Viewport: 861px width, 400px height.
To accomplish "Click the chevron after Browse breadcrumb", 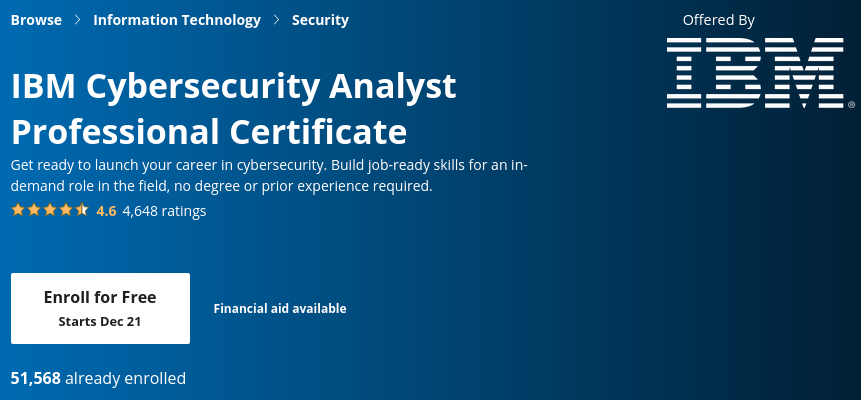I will (x=77, y=20).
